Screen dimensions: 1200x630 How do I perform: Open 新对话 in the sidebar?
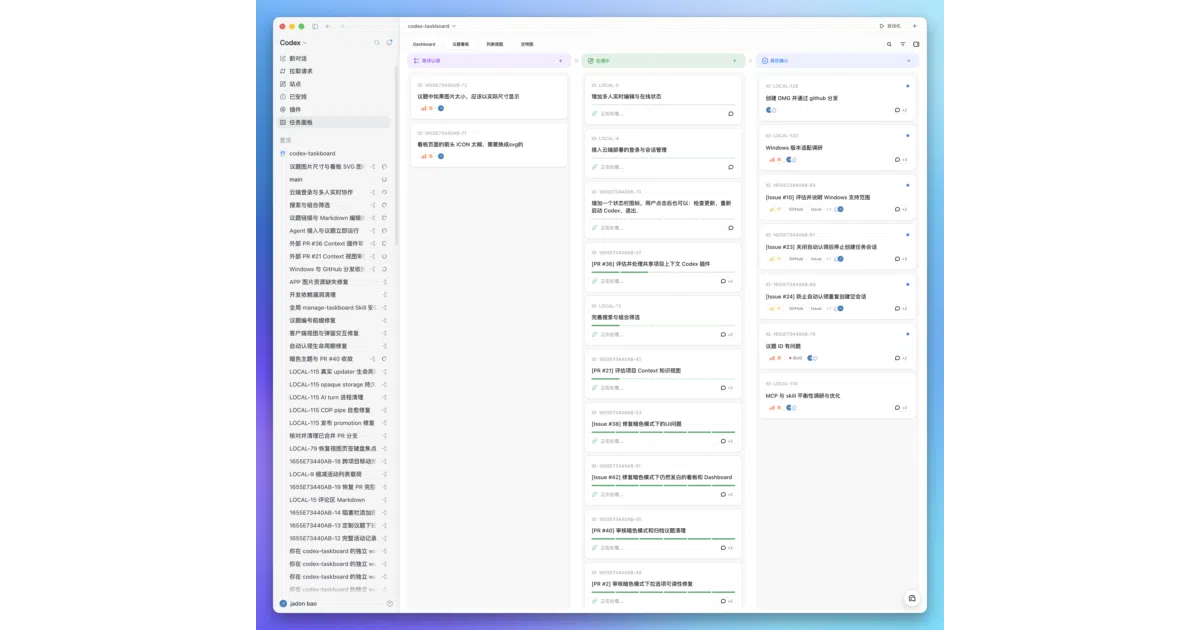[334, 58]
